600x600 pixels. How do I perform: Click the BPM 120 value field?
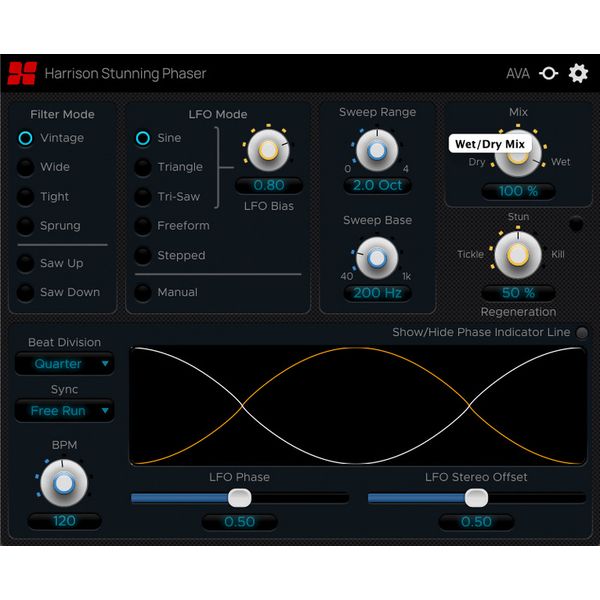coord(64,521)
